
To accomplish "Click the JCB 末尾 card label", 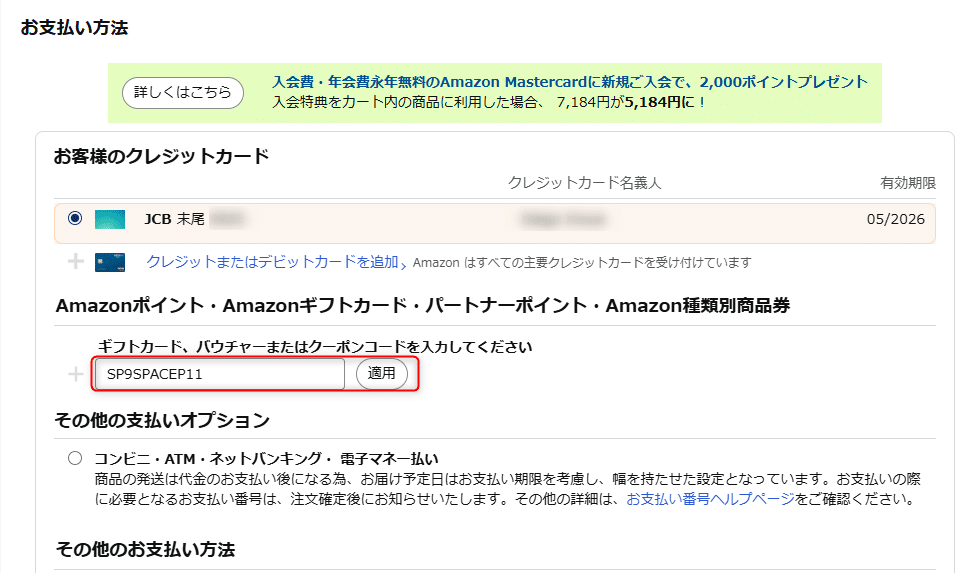I will click(x=174, y=219).
